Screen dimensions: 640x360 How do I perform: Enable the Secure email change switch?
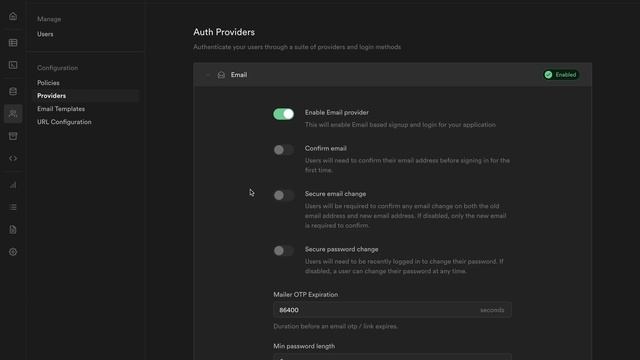[x=284, y=195]
